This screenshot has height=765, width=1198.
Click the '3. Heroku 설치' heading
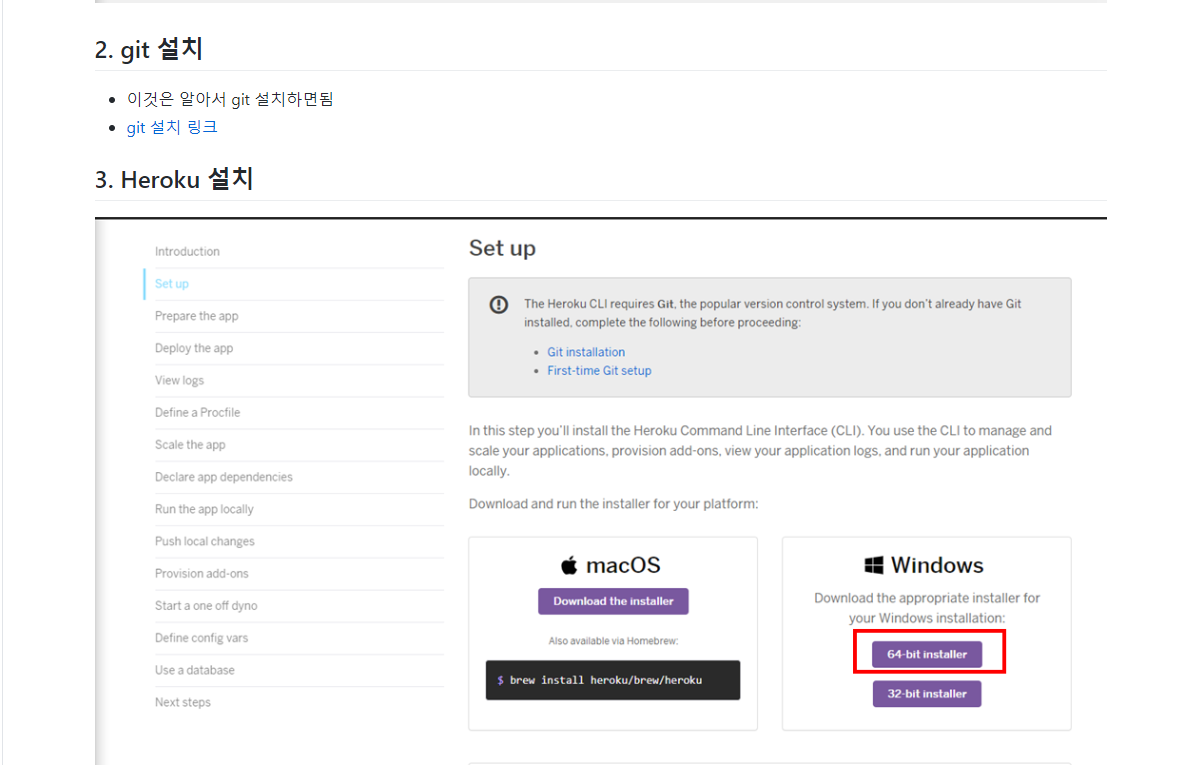point(174,179)
